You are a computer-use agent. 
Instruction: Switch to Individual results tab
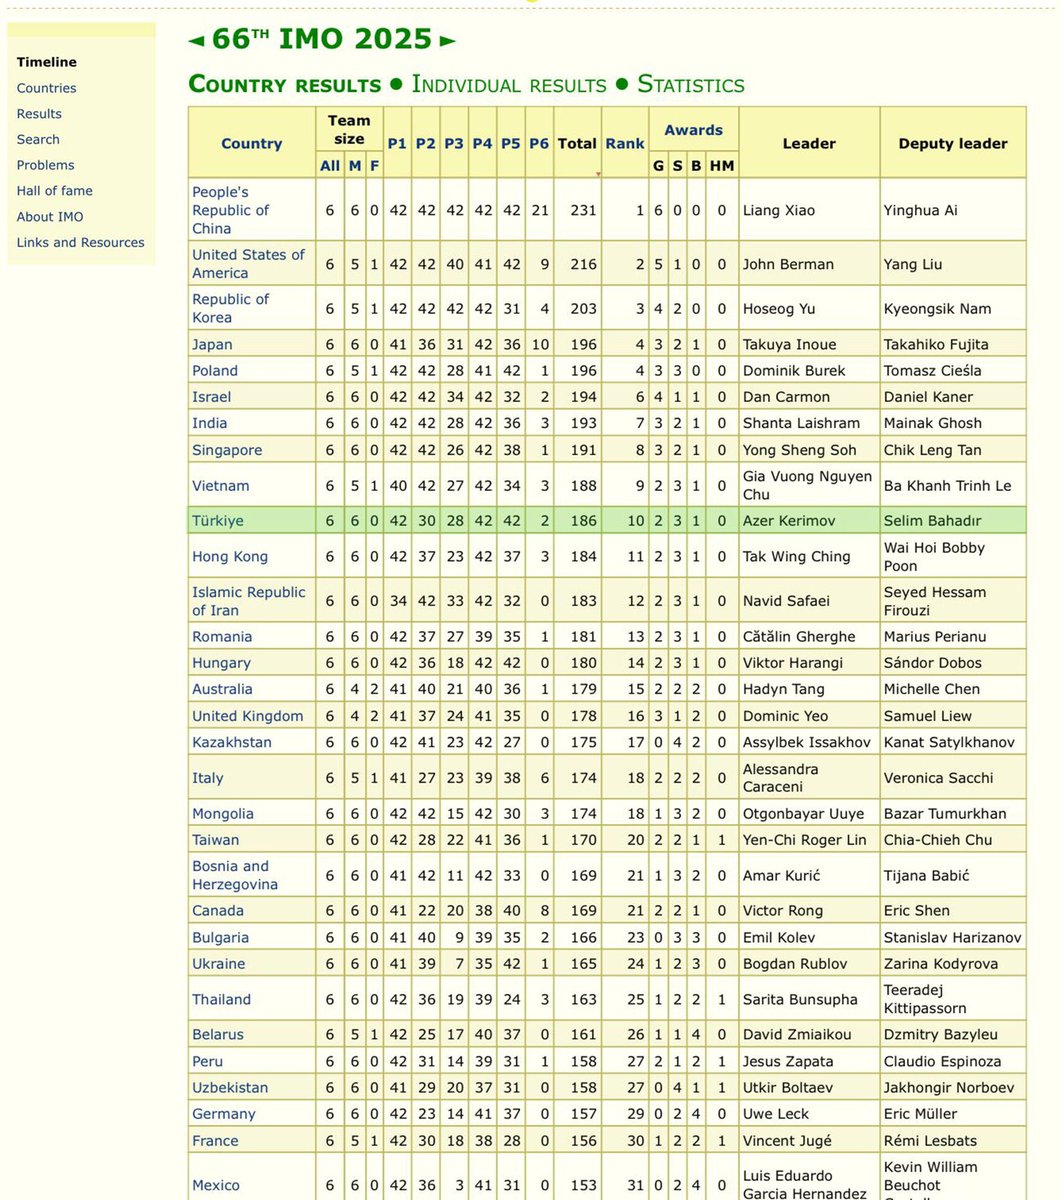click(x=509, y=85)
